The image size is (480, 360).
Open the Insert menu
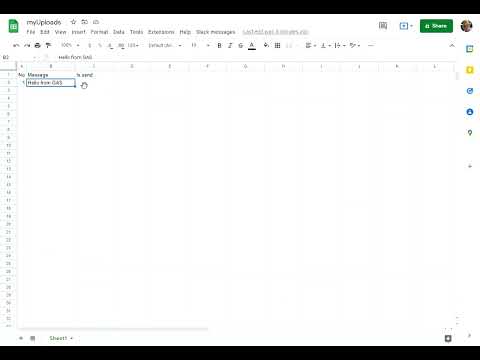[79, 32]
